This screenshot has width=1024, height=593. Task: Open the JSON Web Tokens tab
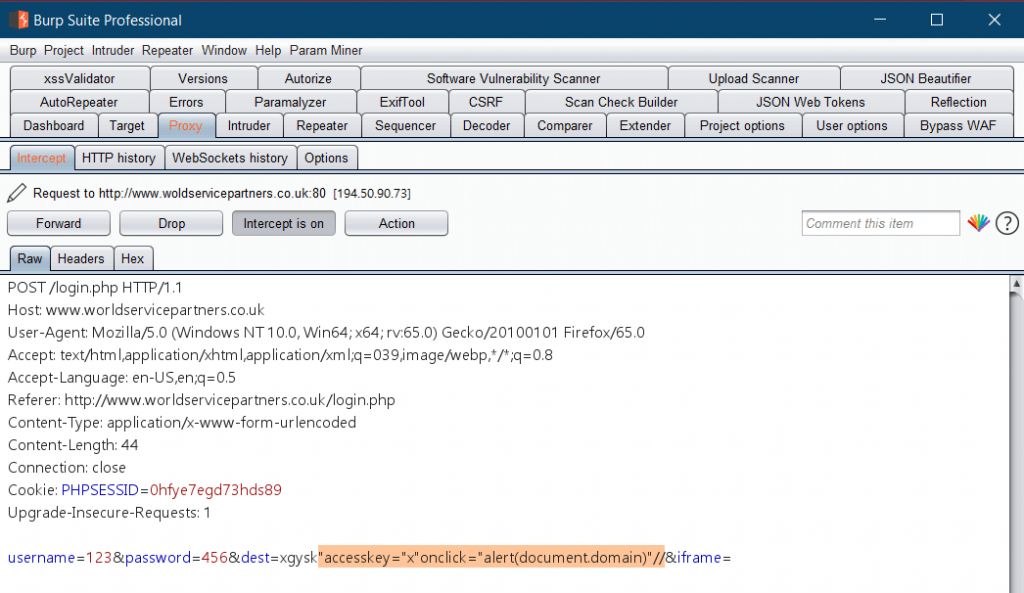click(x=810, y=102)
